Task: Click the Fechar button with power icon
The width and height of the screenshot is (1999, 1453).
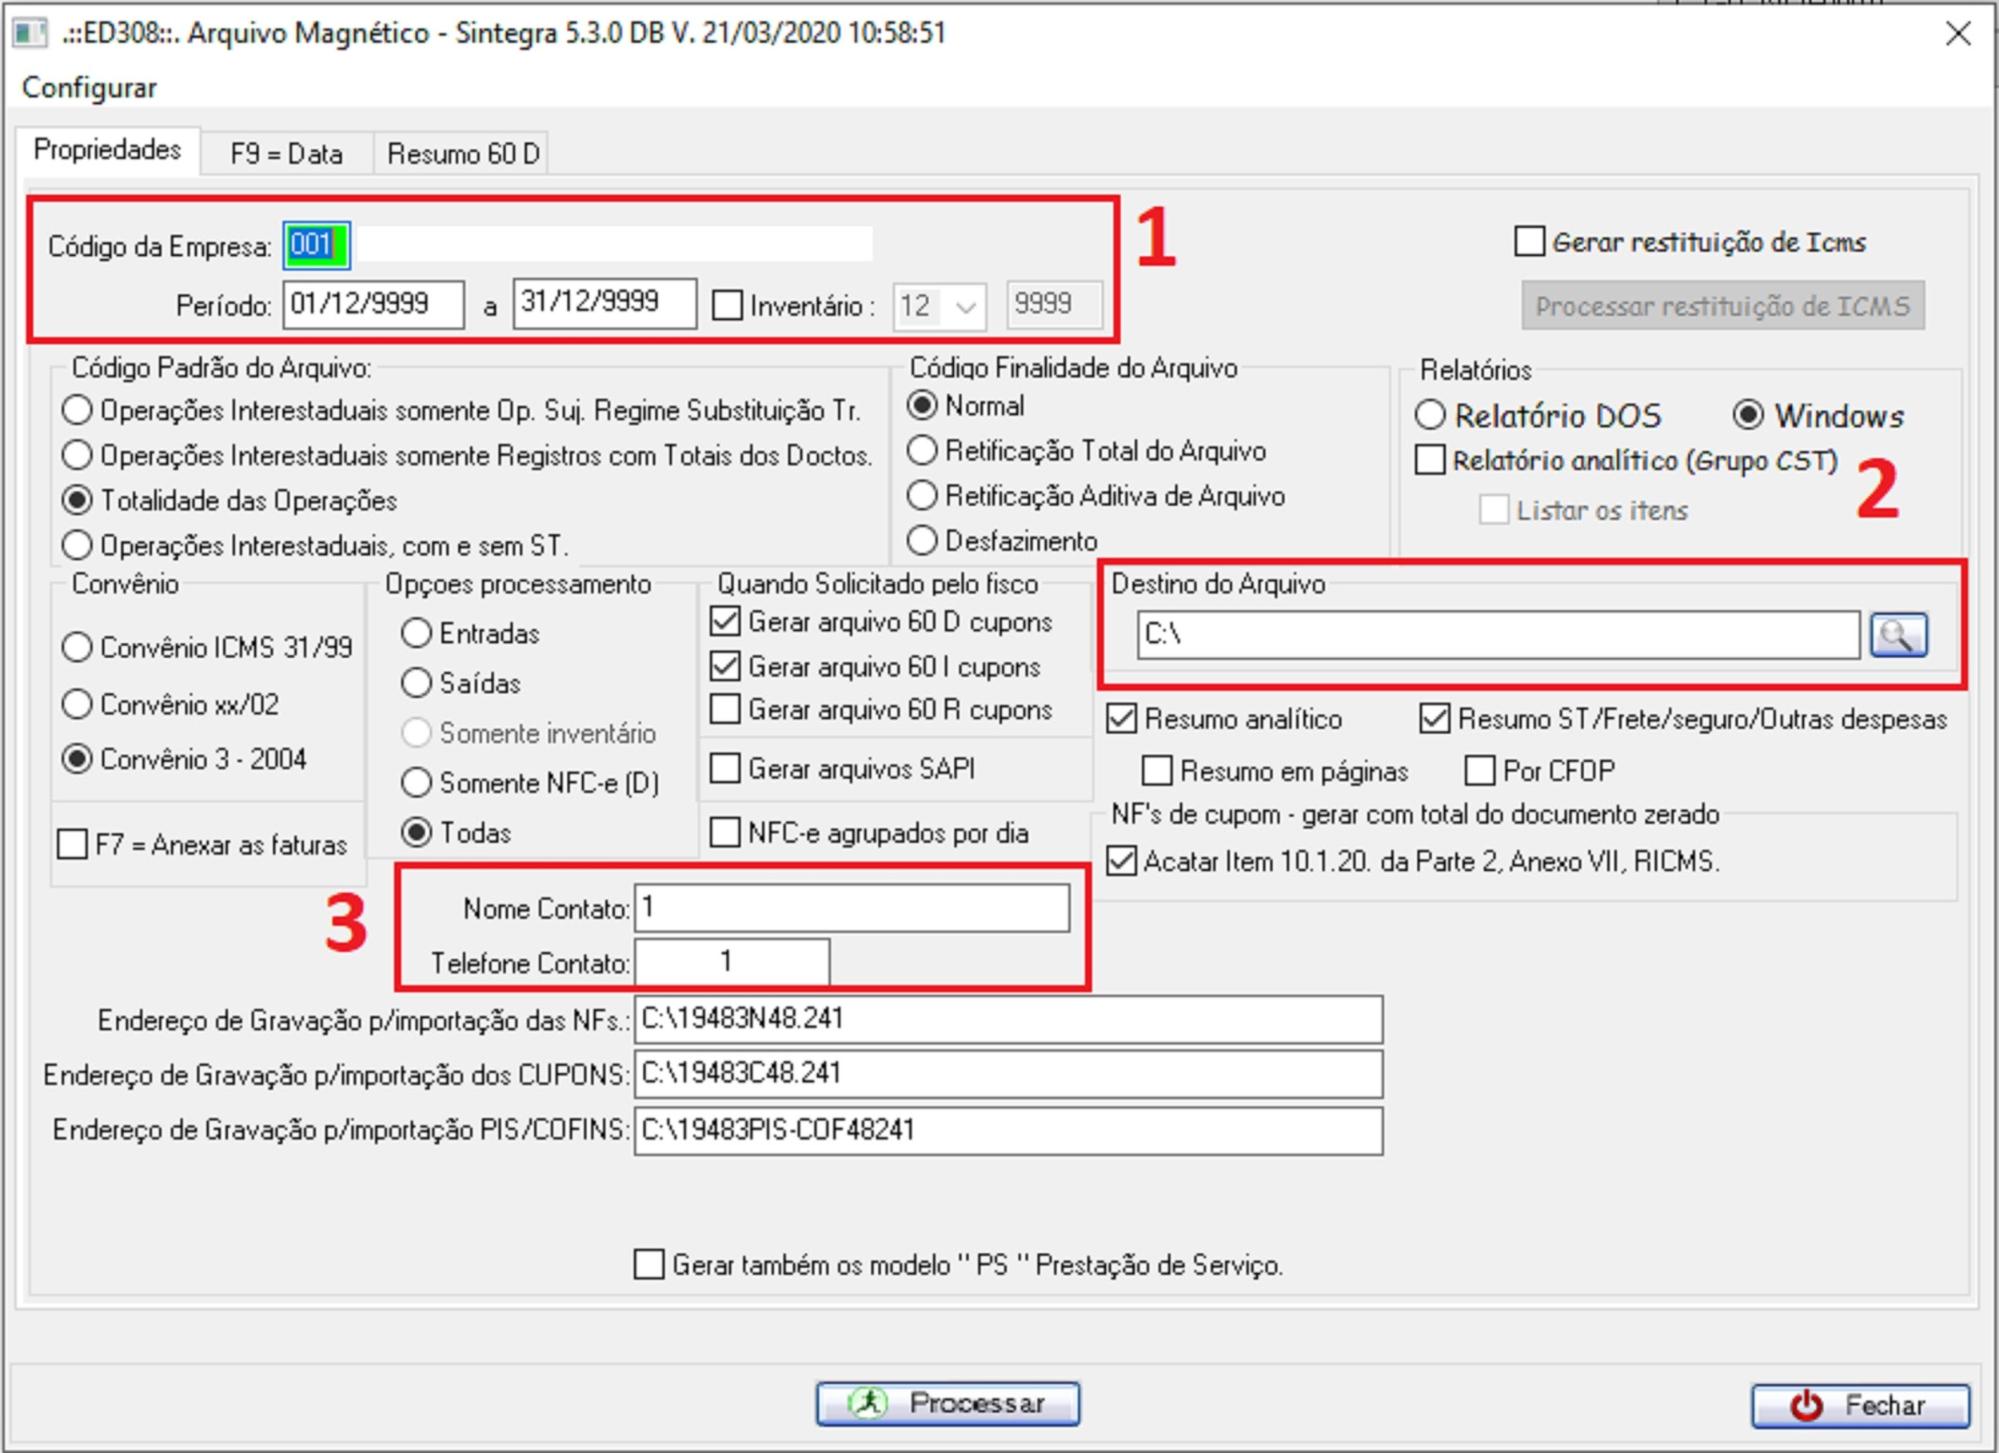Action: coord(1859,1406)
